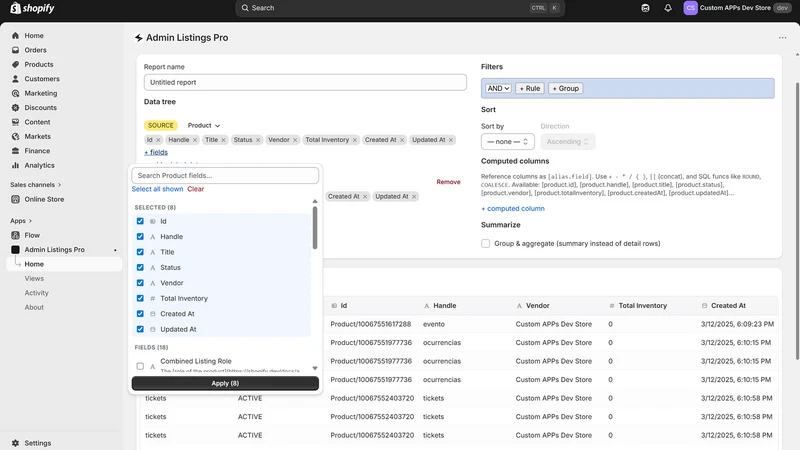
Task: Add a filter with + Group
Action: tap(566, 88)
